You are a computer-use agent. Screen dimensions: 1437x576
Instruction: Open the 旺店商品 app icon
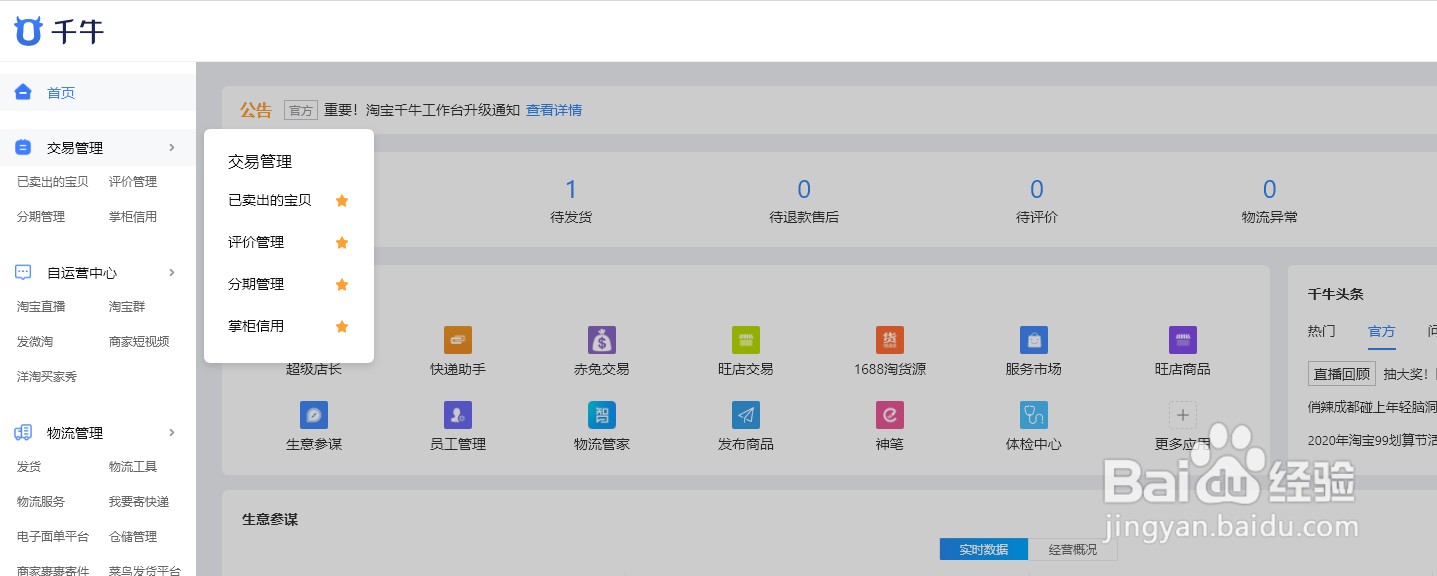(x=1183, y=340)
